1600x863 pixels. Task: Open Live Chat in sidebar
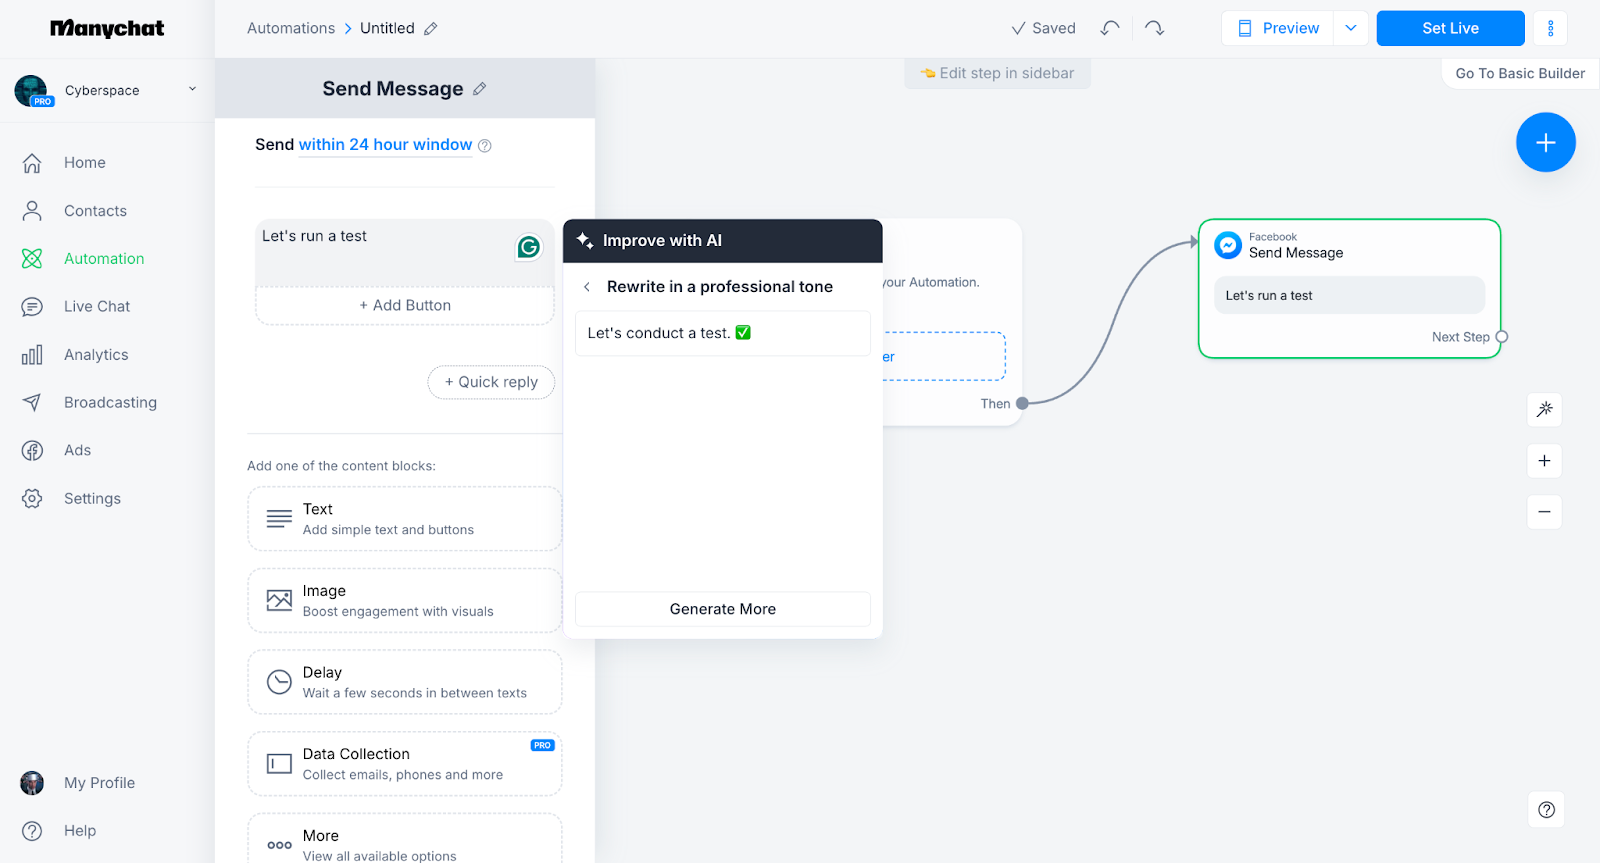tap(97, 307)
